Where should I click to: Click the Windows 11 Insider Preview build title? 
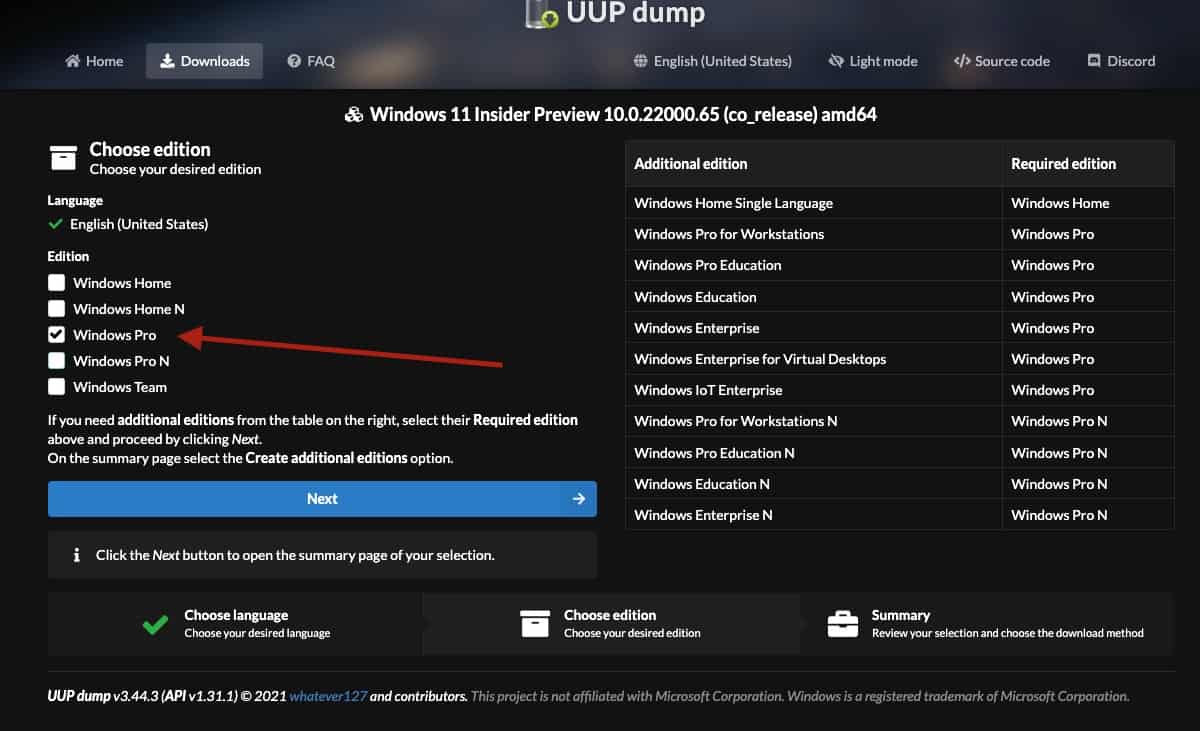623,115
